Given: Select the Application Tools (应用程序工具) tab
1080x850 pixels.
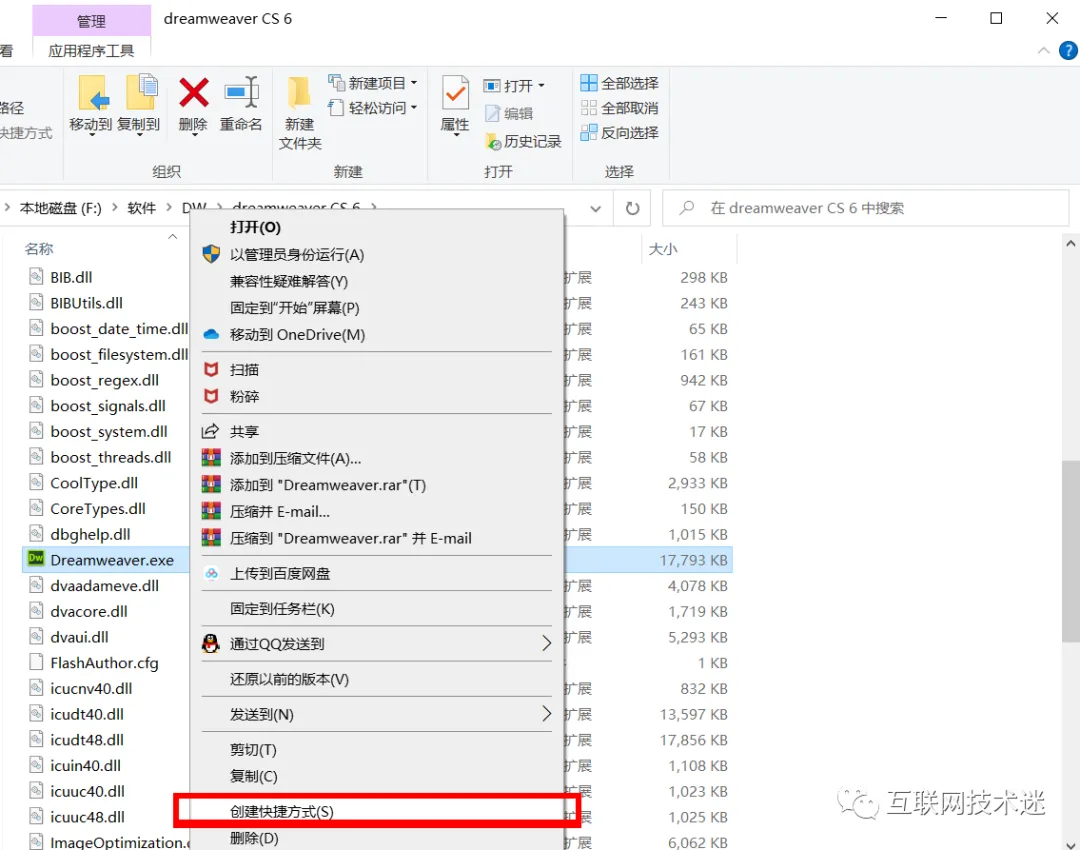Looking at the screenshot, I should pyautogui.click(x=92, y=51).
